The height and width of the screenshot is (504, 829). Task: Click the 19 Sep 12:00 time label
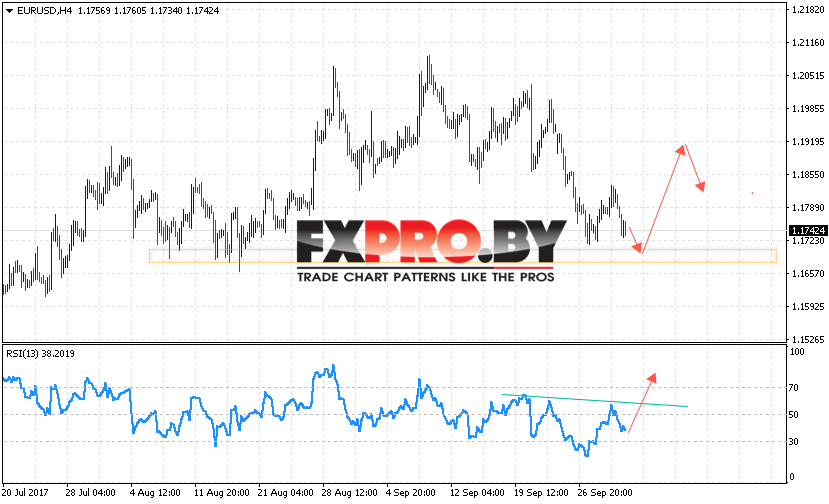click(541, 492)
